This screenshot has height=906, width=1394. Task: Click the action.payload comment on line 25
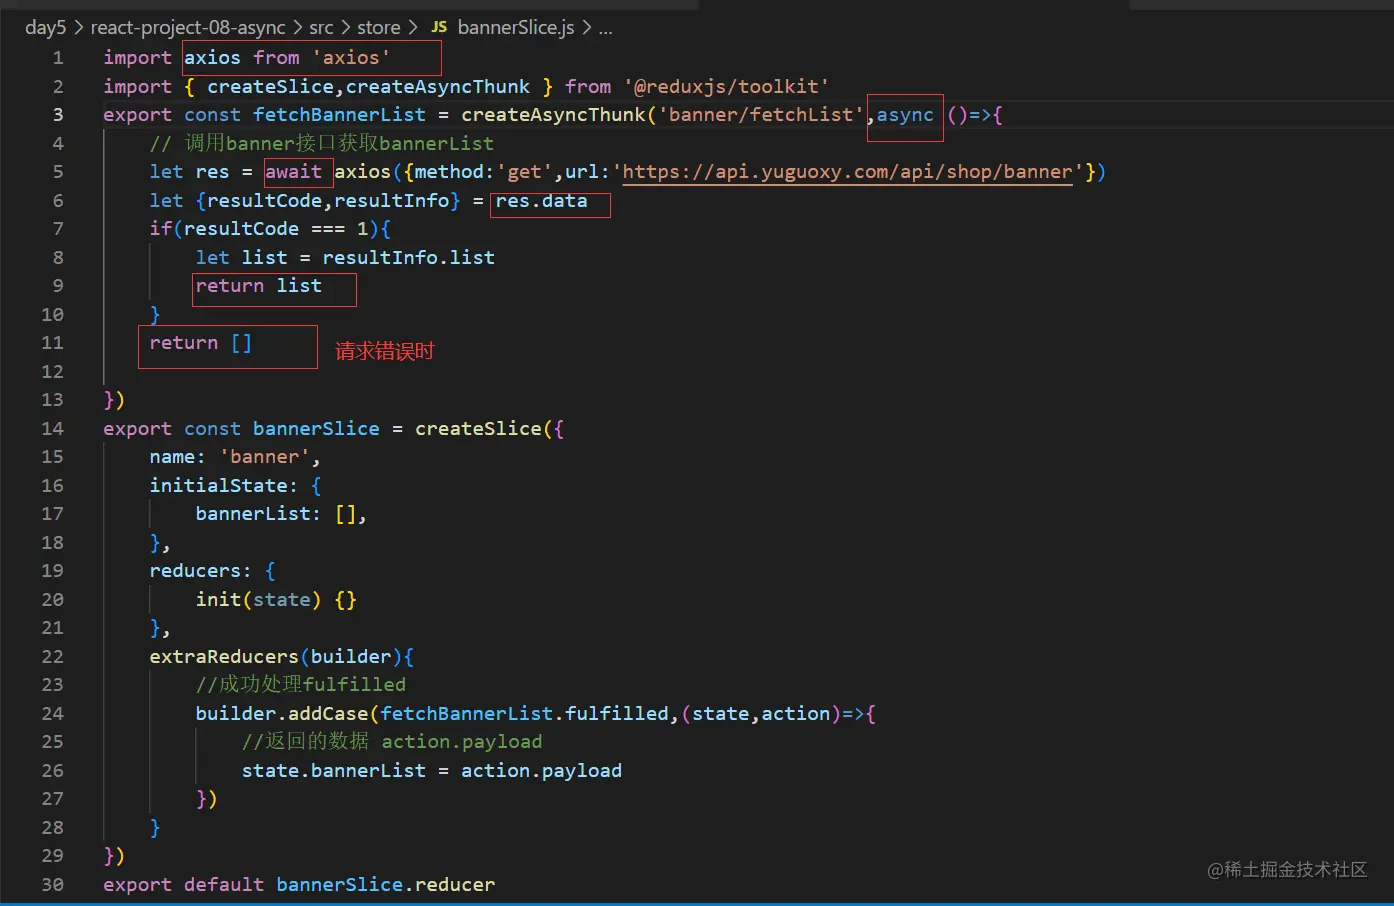point(392,742)
